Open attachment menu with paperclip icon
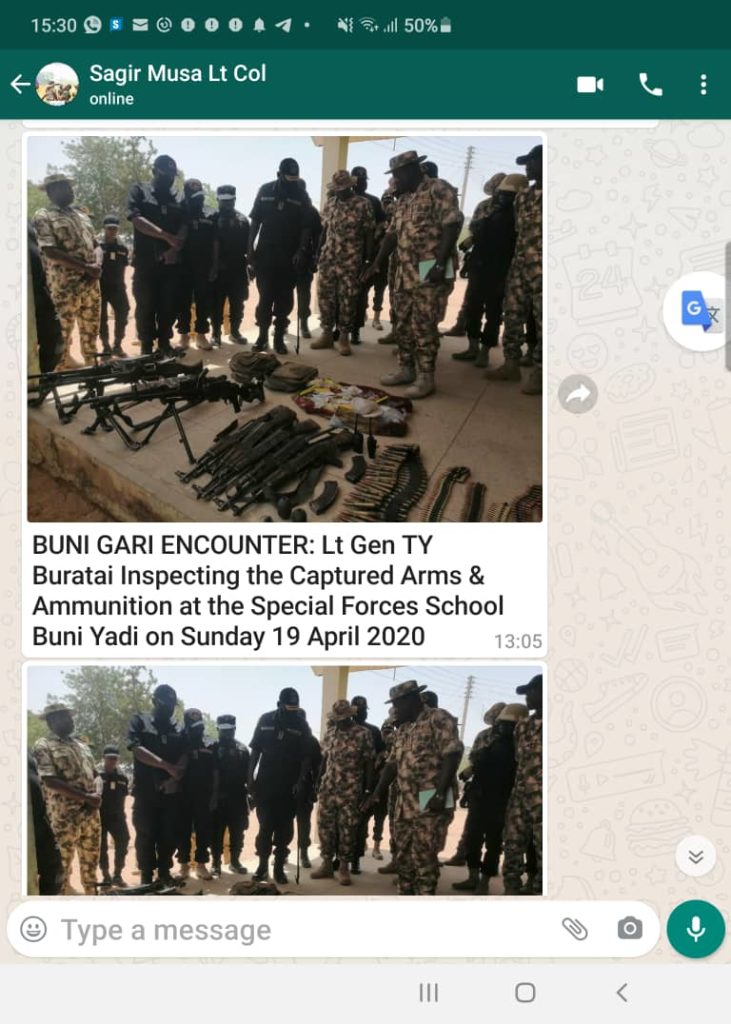This screenshot has width=731, height=1024. [575, 929]
